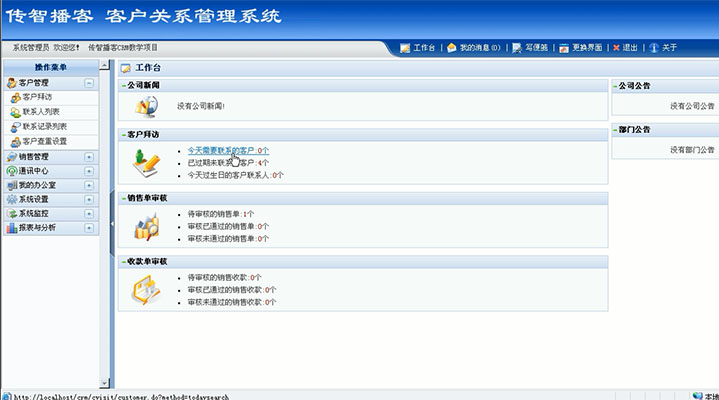Click the 客户查重设置 sidebar icon
719x400 pixels.
16,141
